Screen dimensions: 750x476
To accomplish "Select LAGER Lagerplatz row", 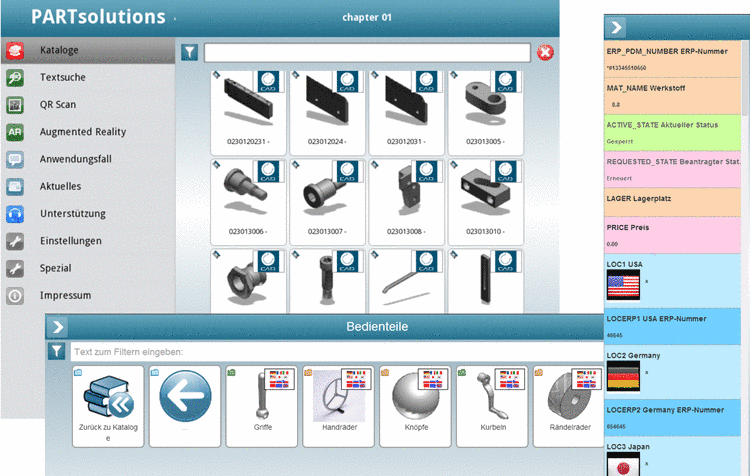I will click(x=673, y=202).
